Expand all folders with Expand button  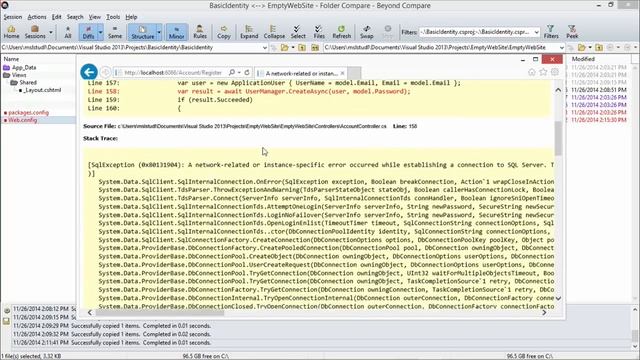(x=249, y=32)
